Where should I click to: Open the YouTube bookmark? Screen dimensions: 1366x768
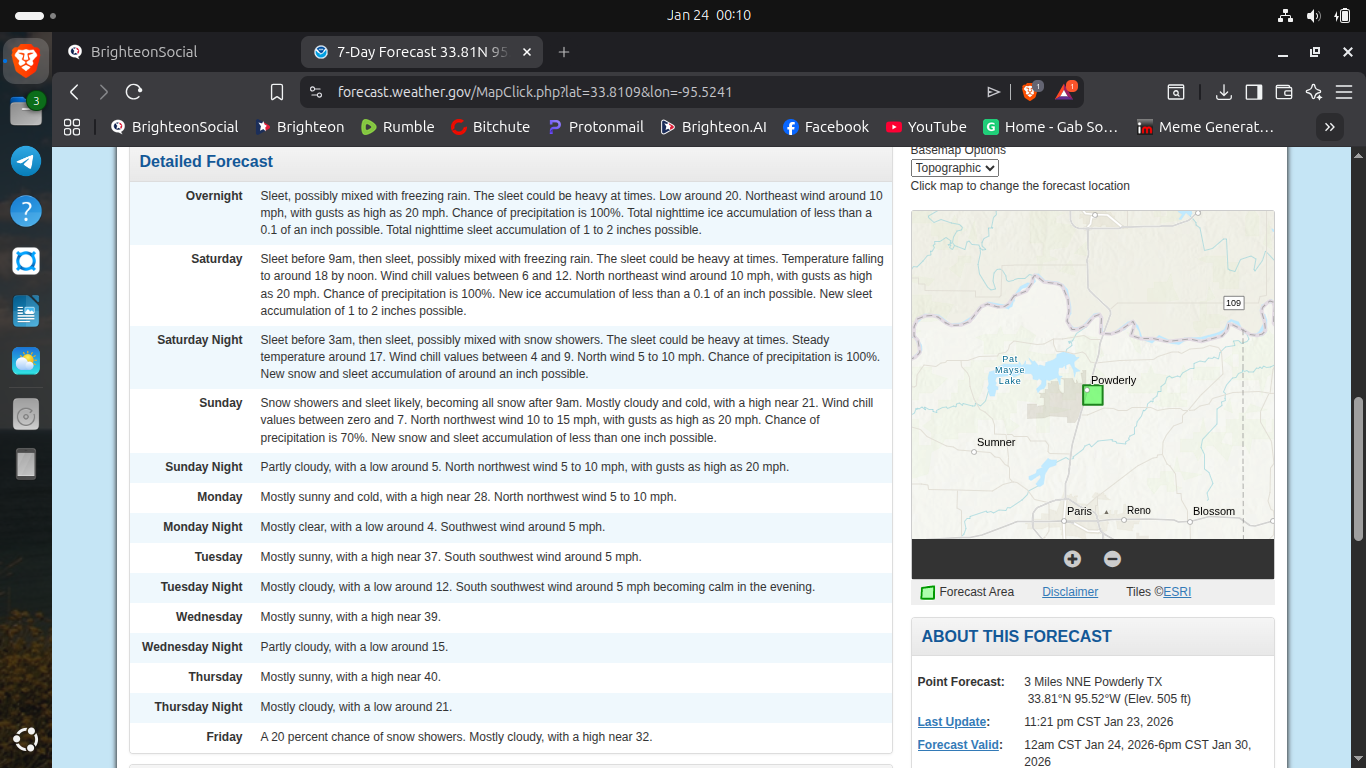tap(925, 127)
